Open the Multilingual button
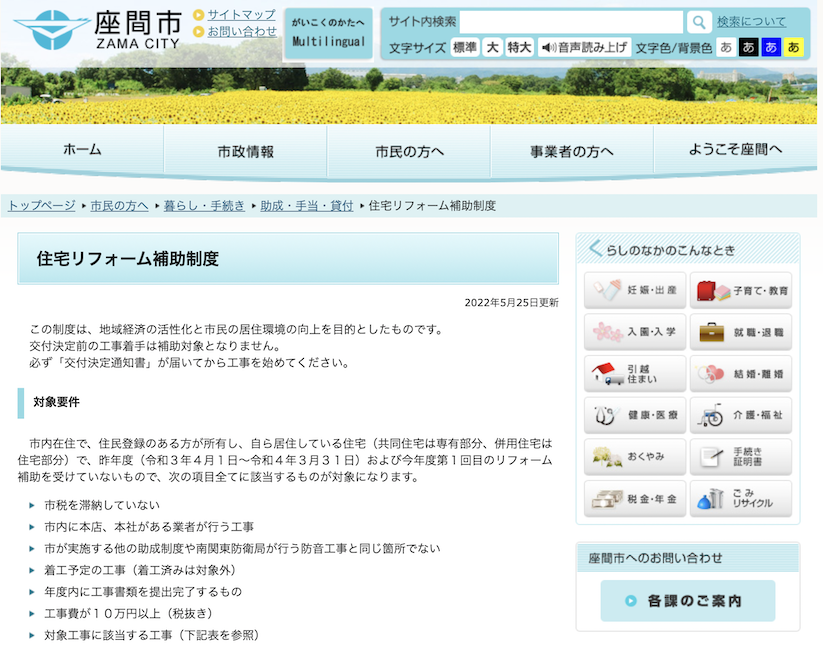Viewport: 823px width, 645px height. [329, 33]
